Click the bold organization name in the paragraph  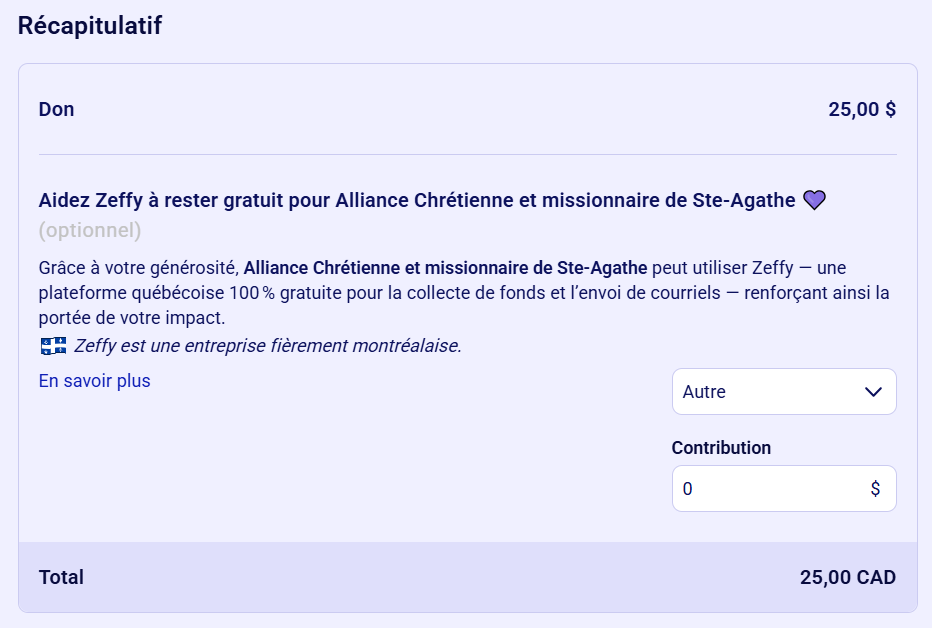pos(445,268)
